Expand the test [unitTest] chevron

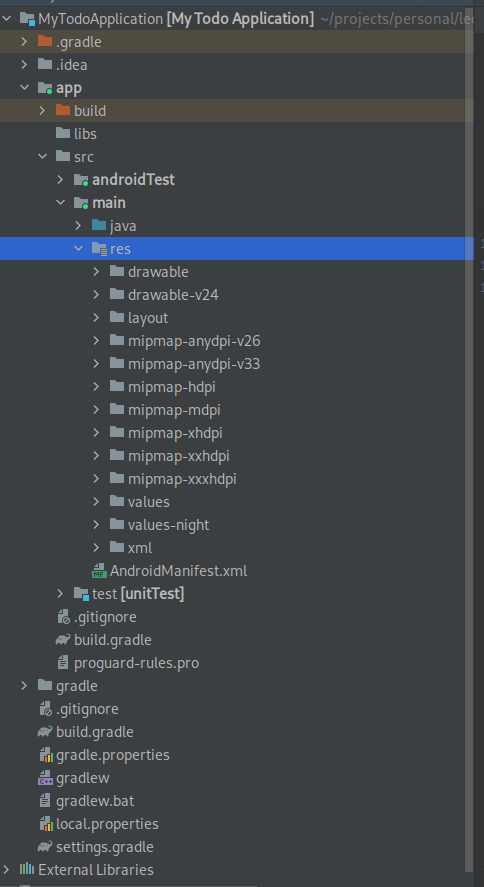[x=60, y=593]
